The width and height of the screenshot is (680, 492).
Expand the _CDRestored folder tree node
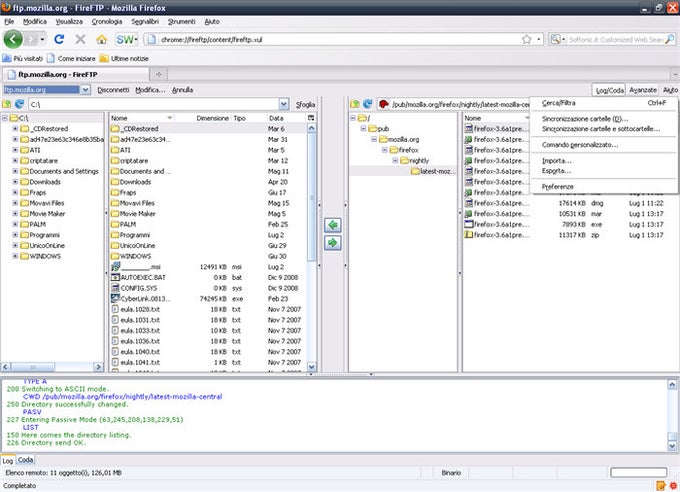click(15, 129)
